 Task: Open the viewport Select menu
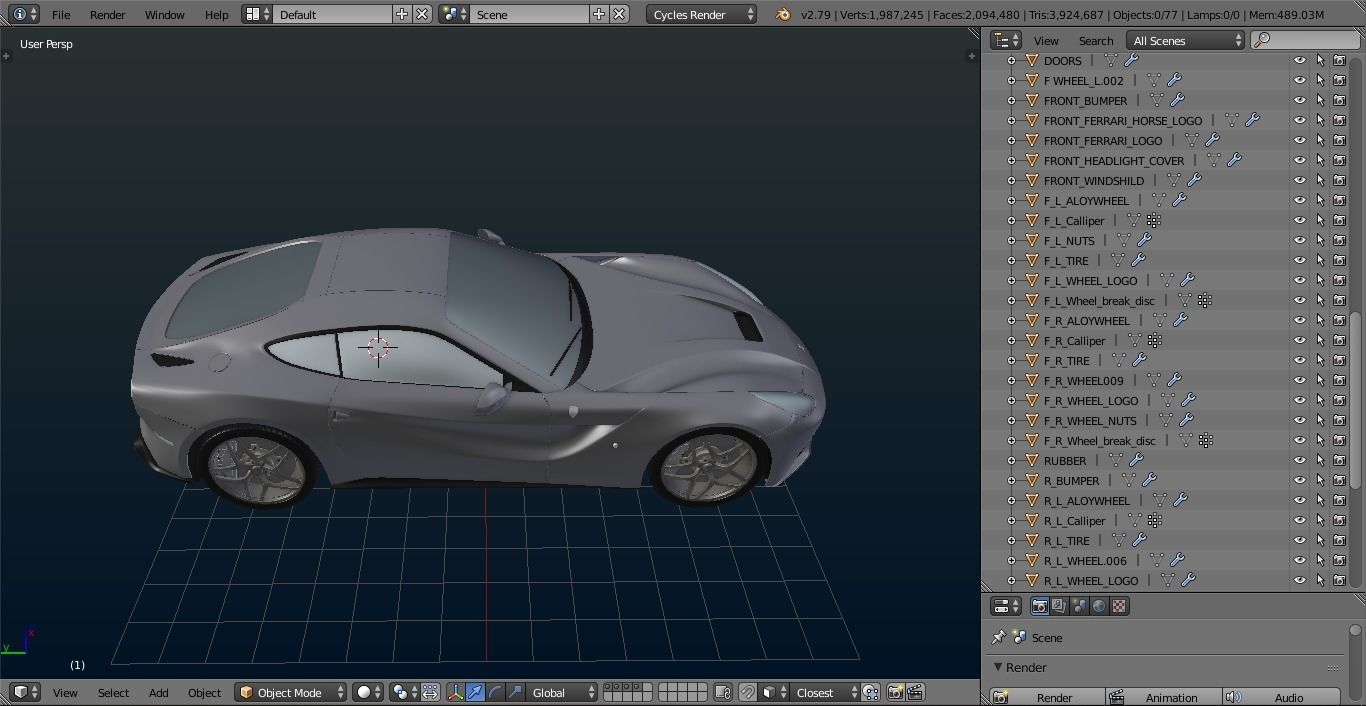tap(113, 692)
